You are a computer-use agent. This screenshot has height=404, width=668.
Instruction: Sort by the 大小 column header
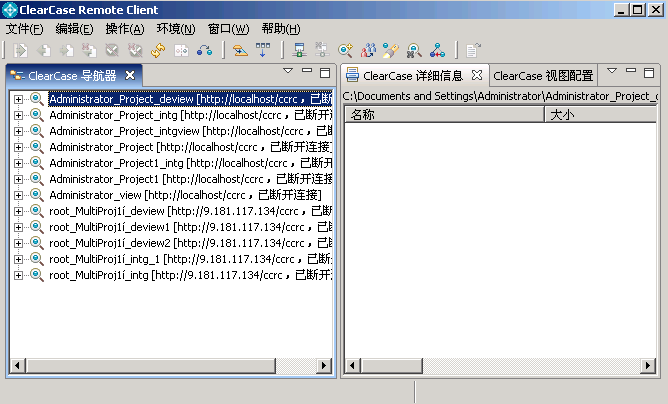click(601, 115)
